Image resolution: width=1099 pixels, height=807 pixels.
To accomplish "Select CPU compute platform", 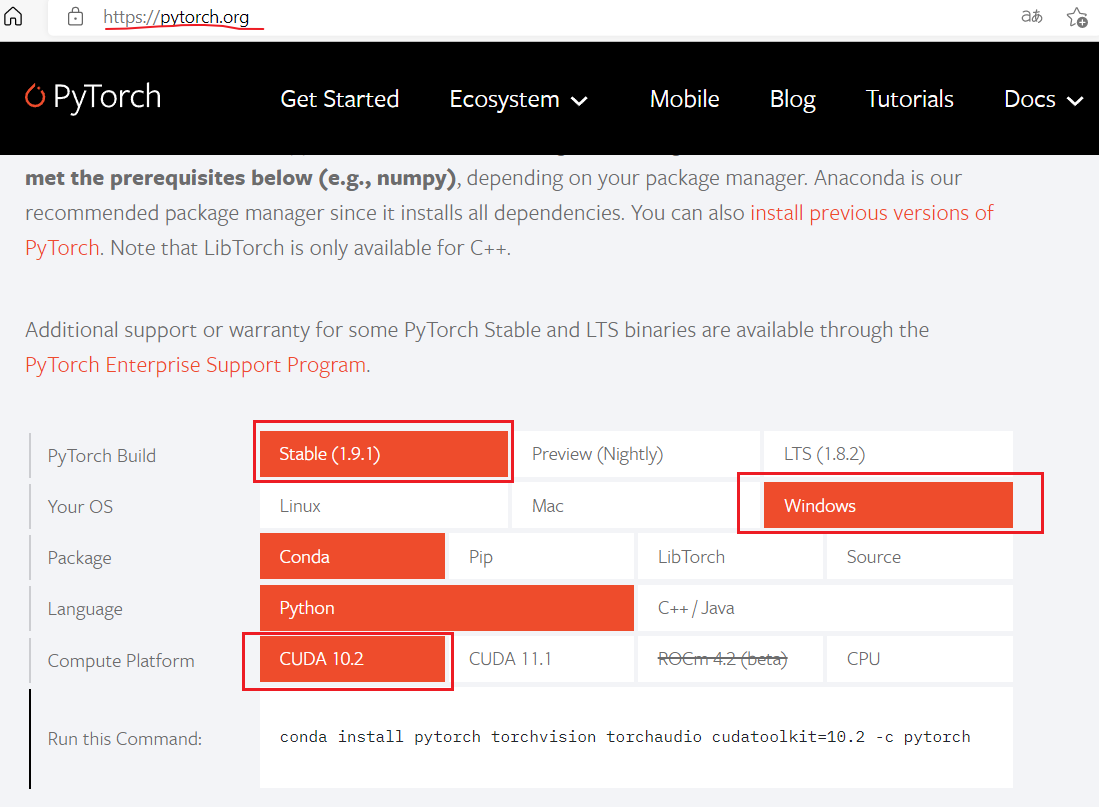I will (x=920, y=658).
